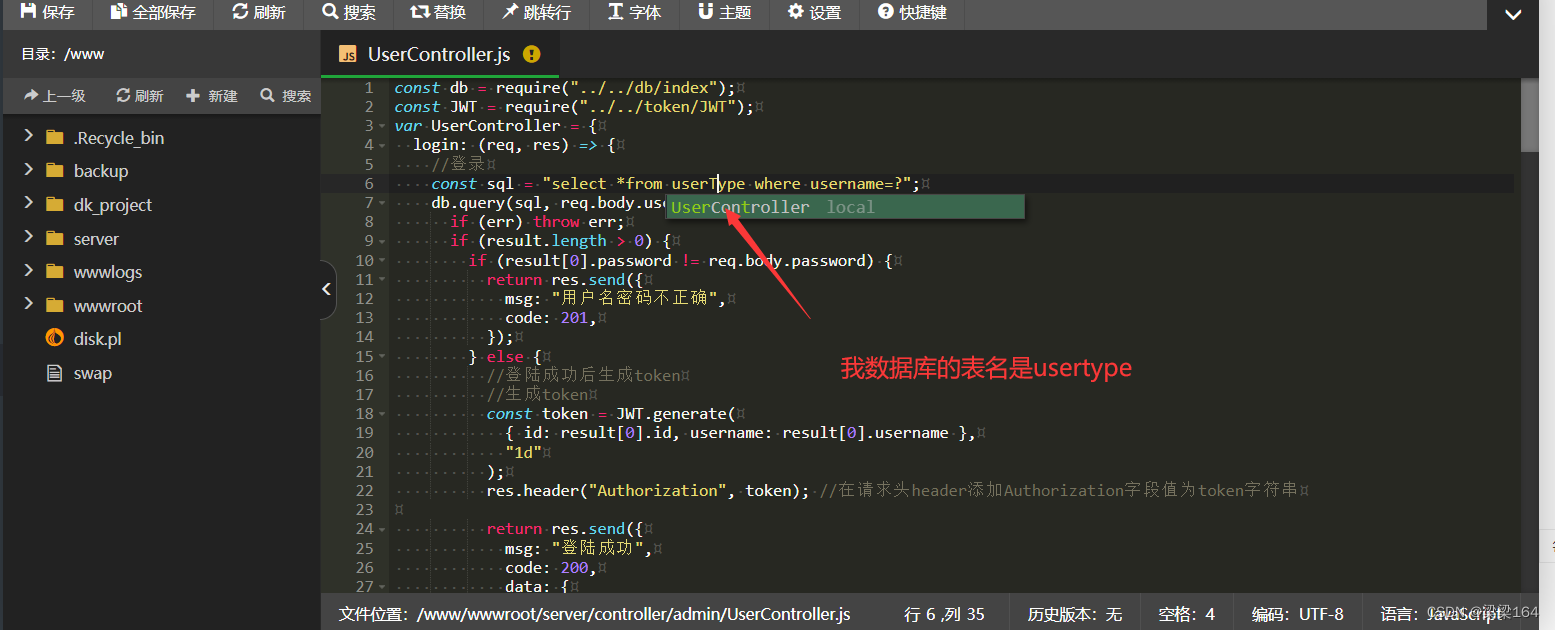Collapse the file tree sidebar arrow
This screenshot has width=1555, height=630.
[327, 288]
